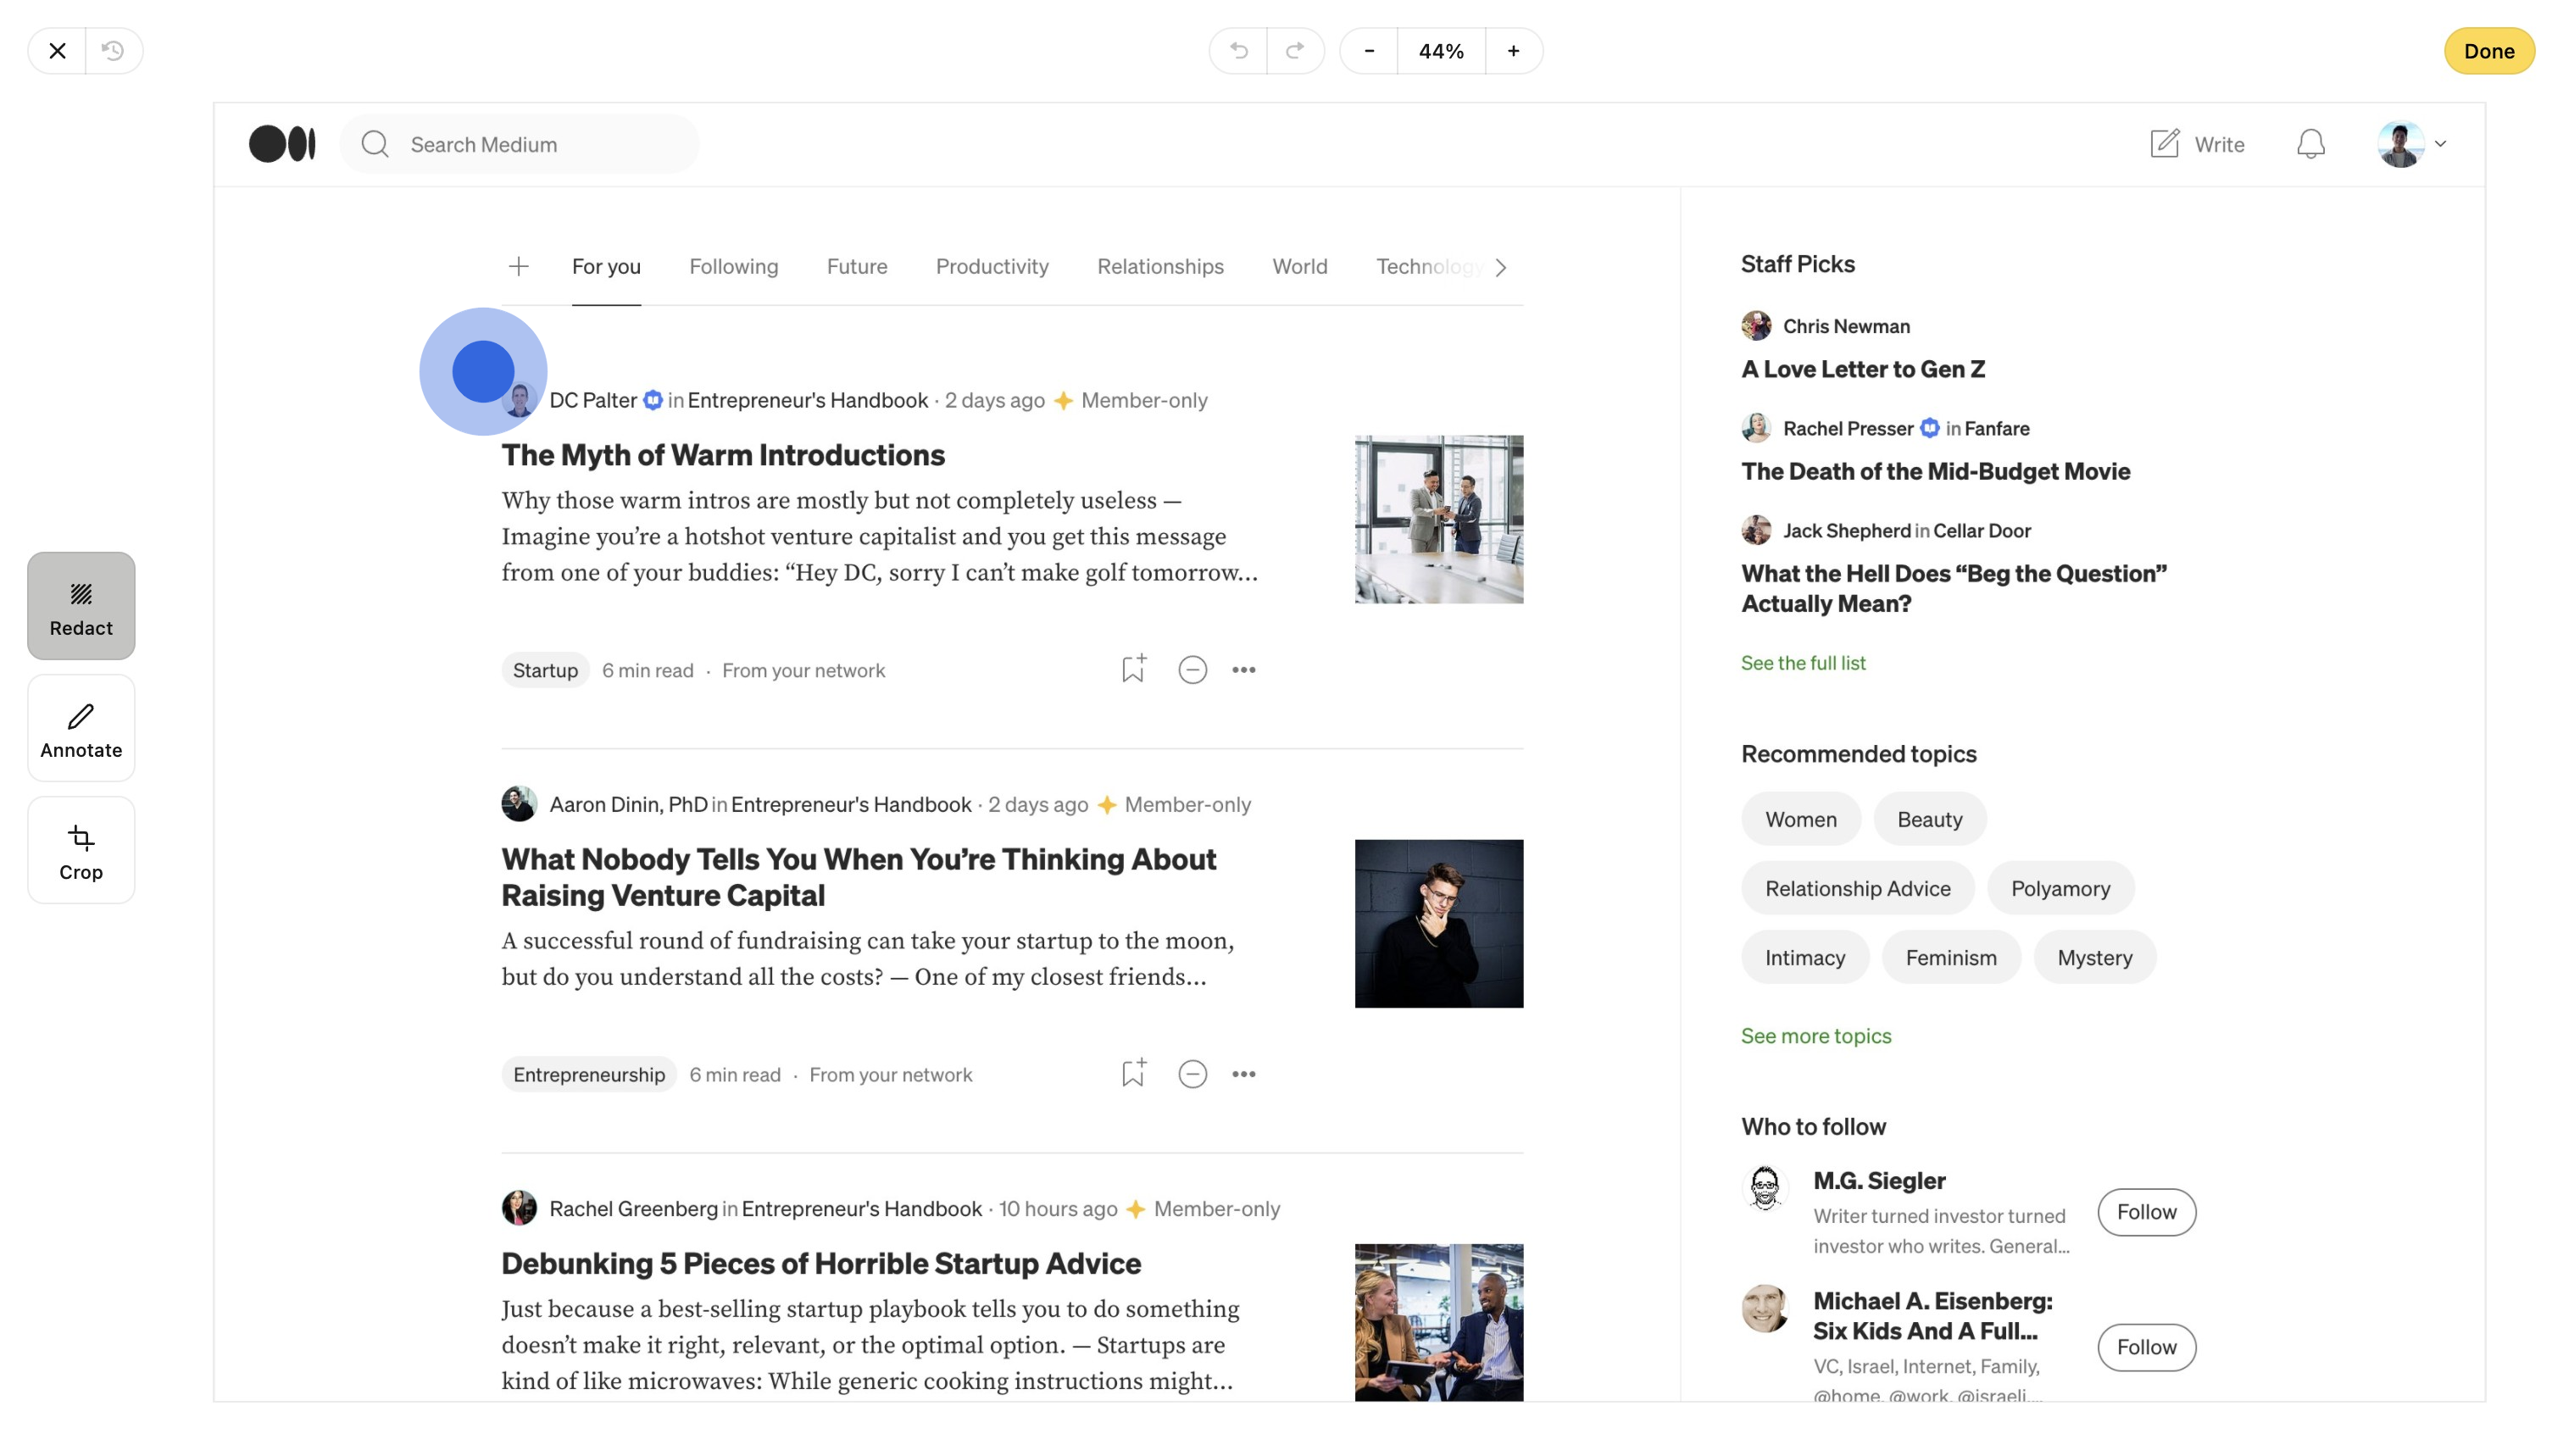
Task: Click show less icon on Aaron Dinin's story
Action: (1192, 1074)
